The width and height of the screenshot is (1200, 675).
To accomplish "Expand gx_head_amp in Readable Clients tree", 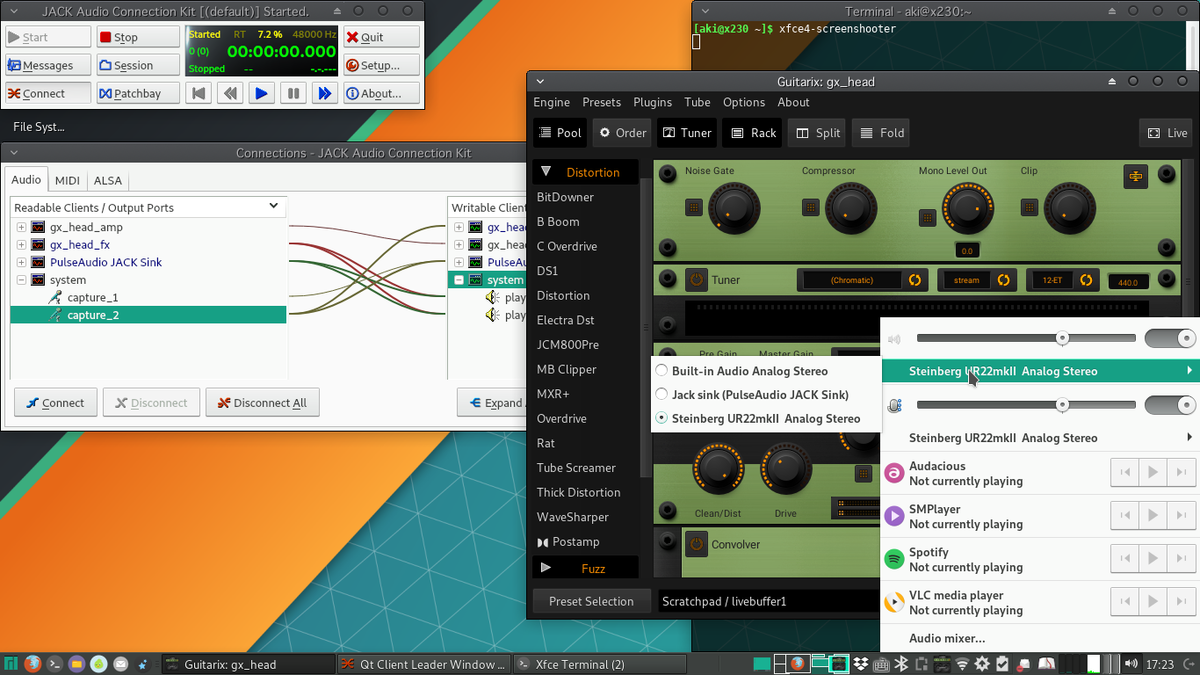I will click(x=21, y=227).
